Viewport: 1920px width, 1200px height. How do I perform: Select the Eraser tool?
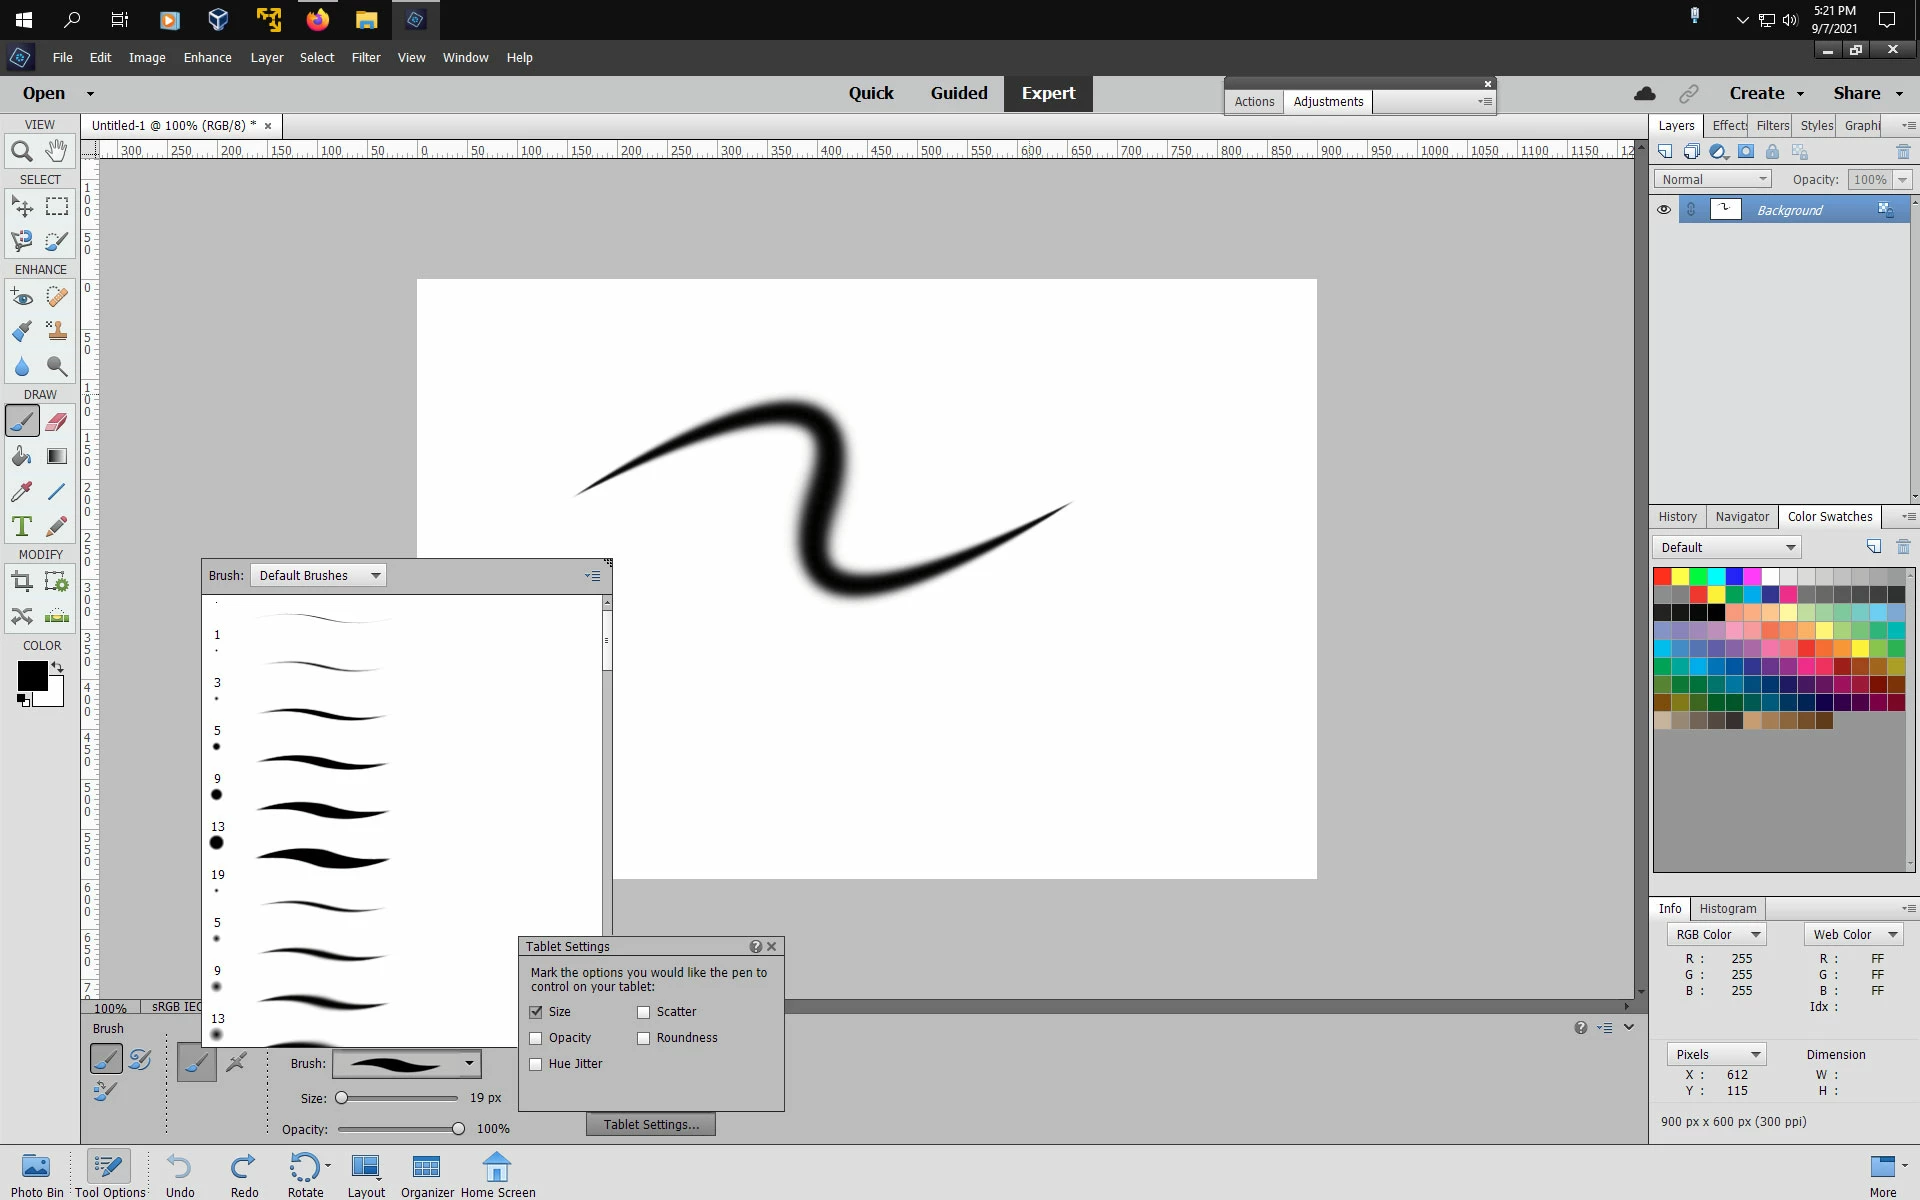click(x=57, y=421)
